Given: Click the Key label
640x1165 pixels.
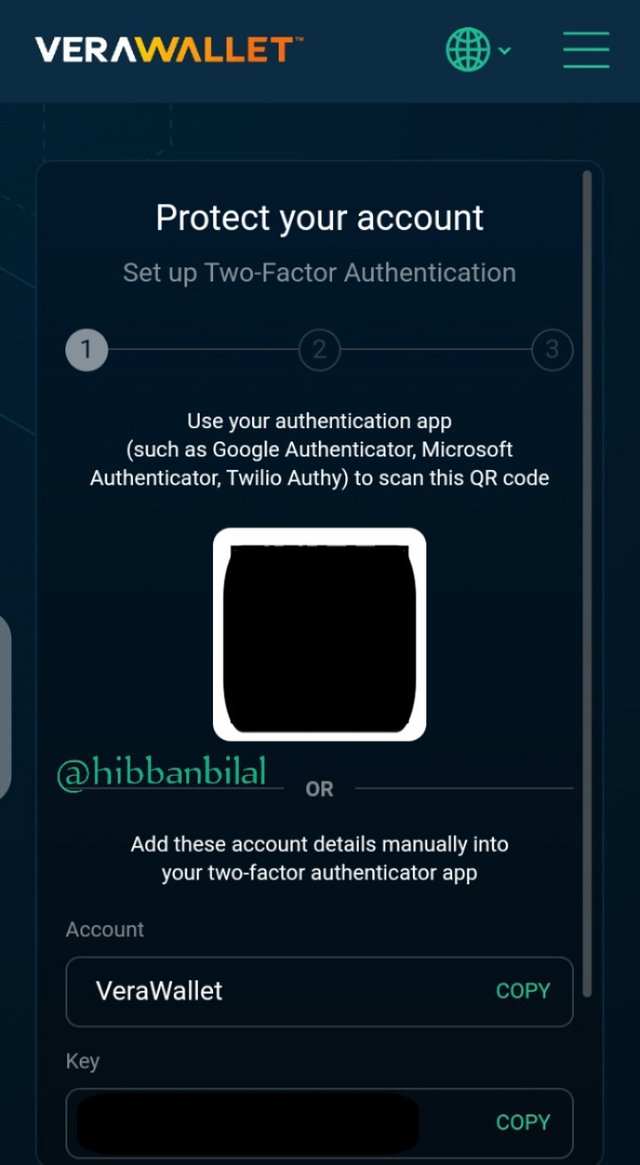Looking at the screenshot, I should pyautogui.click(x=83, y=1061).
